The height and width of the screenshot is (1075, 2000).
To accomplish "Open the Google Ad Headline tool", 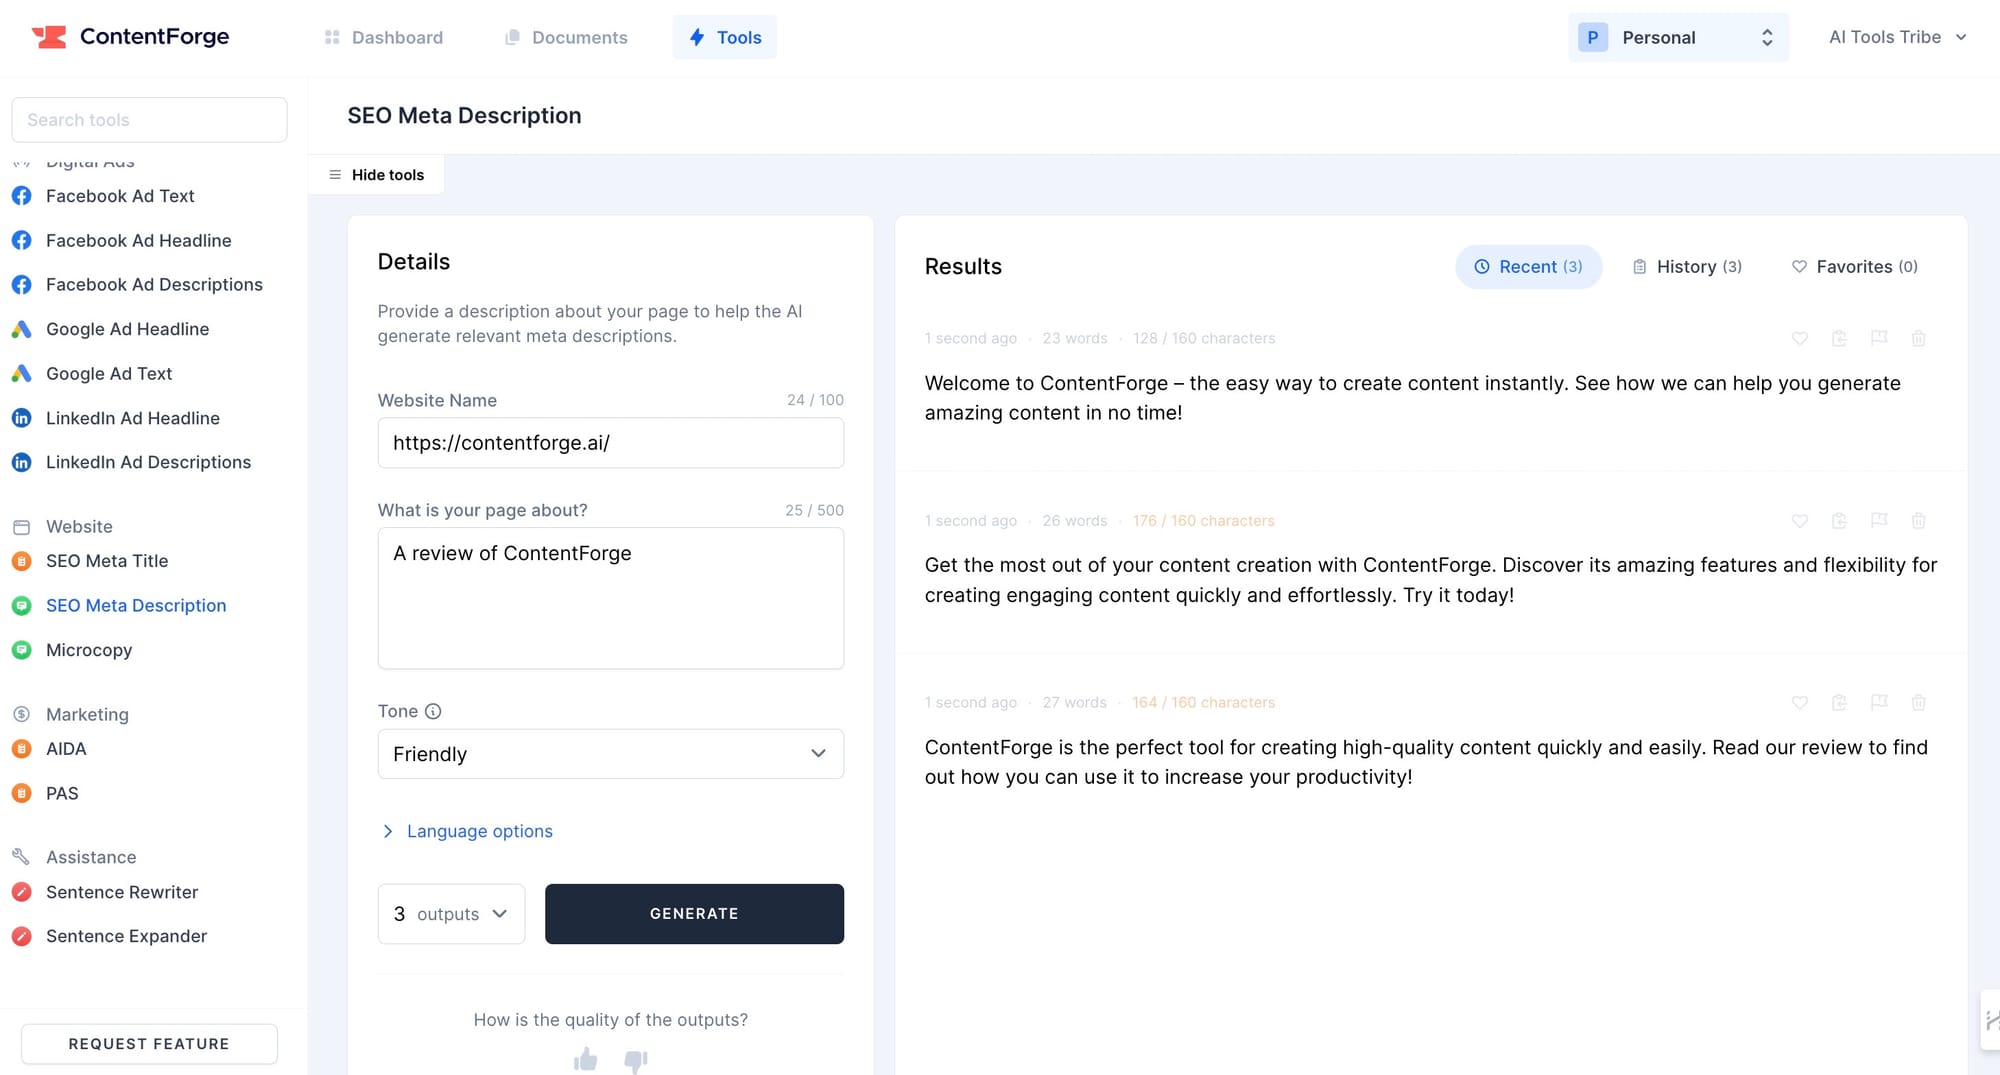I will (127, 329).
